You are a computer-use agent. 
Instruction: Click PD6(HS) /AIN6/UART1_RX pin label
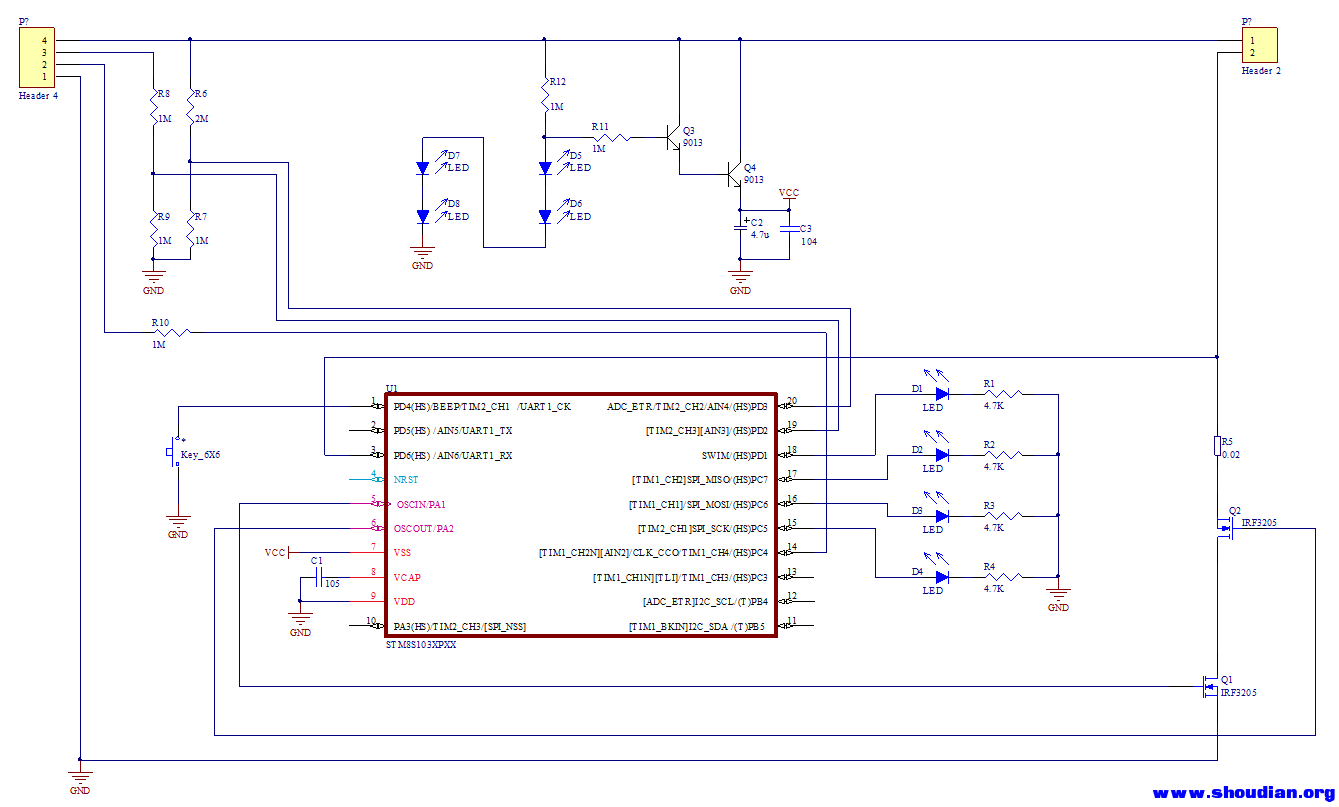[x=453, y=455]
